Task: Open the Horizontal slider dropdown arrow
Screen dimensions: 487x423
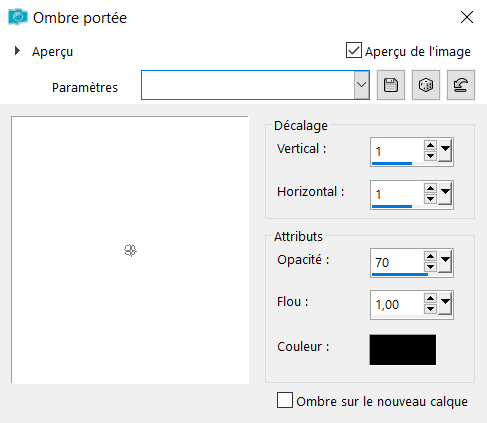Action: pyautogui.click(x=446, y=194)
